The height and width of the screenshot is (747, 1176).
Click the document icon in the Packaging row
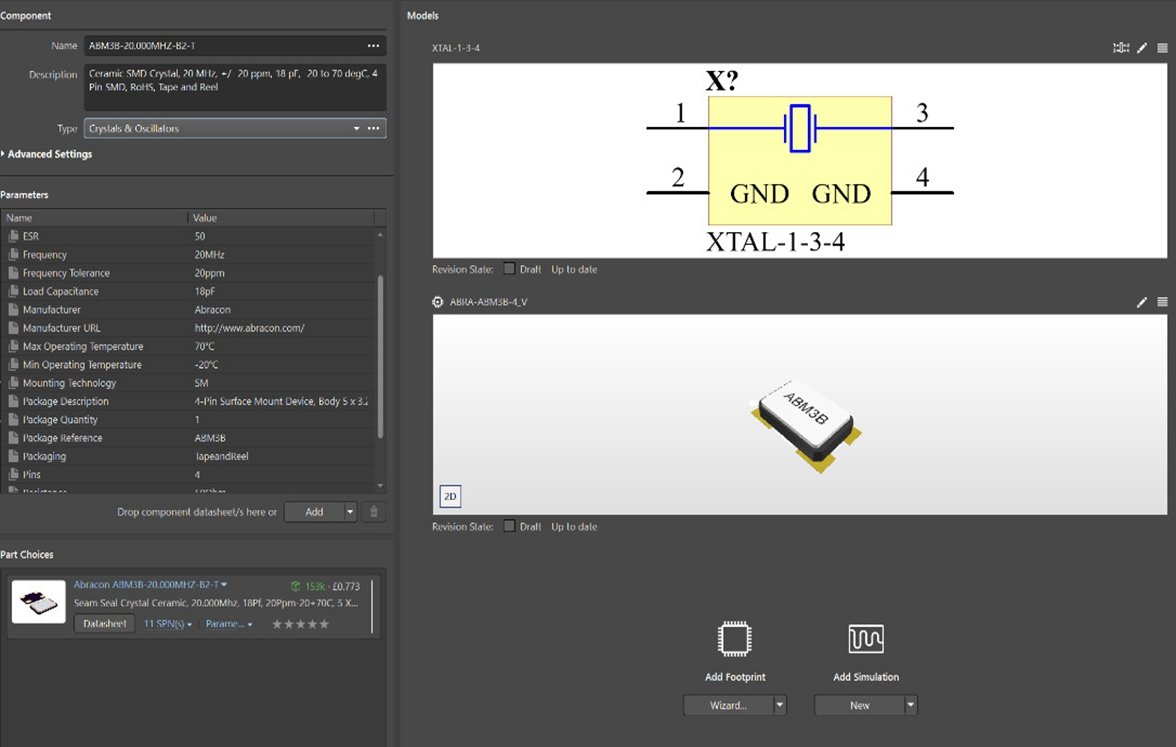coord(13,456)
